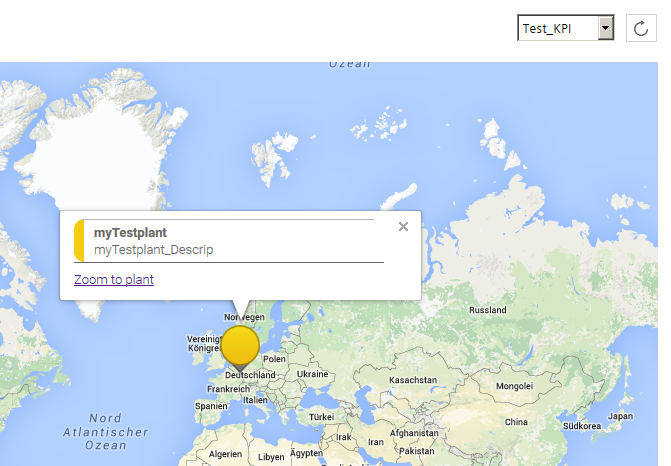671x466 pixels.
Task: Click the Deutschland label on map
Action: coord(250,375)
